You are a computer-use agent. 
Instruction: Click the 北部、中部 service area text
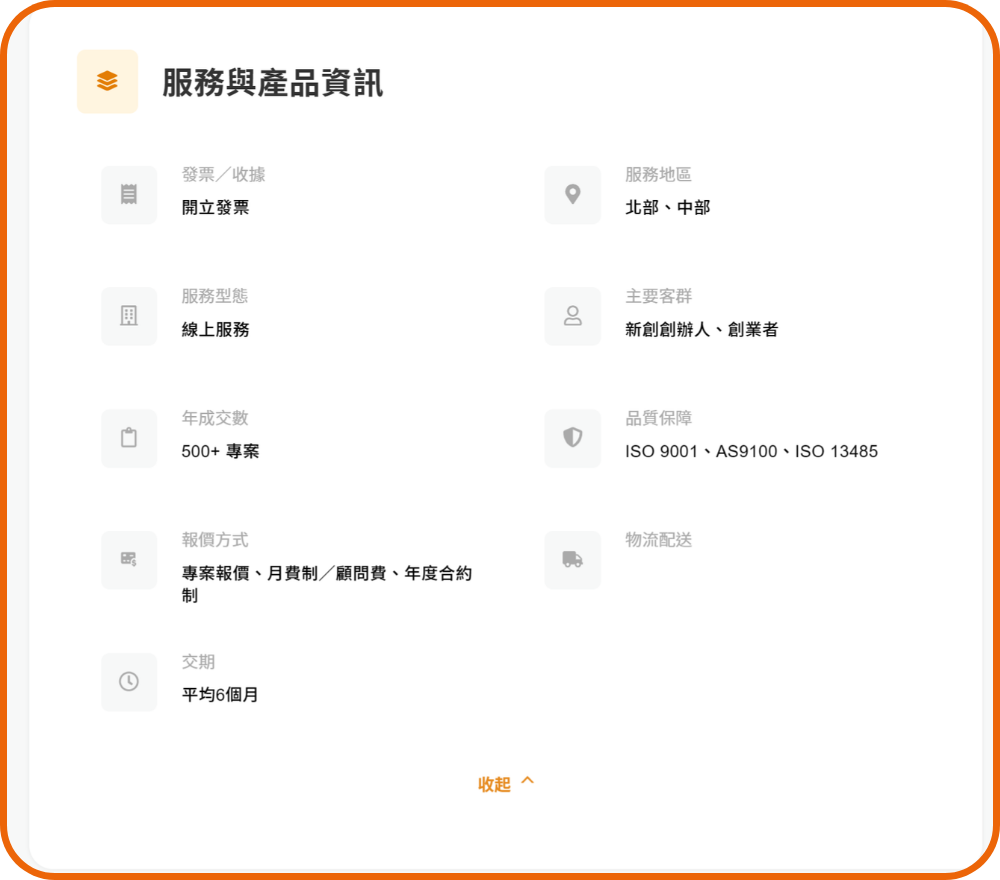tap(667, 208)
